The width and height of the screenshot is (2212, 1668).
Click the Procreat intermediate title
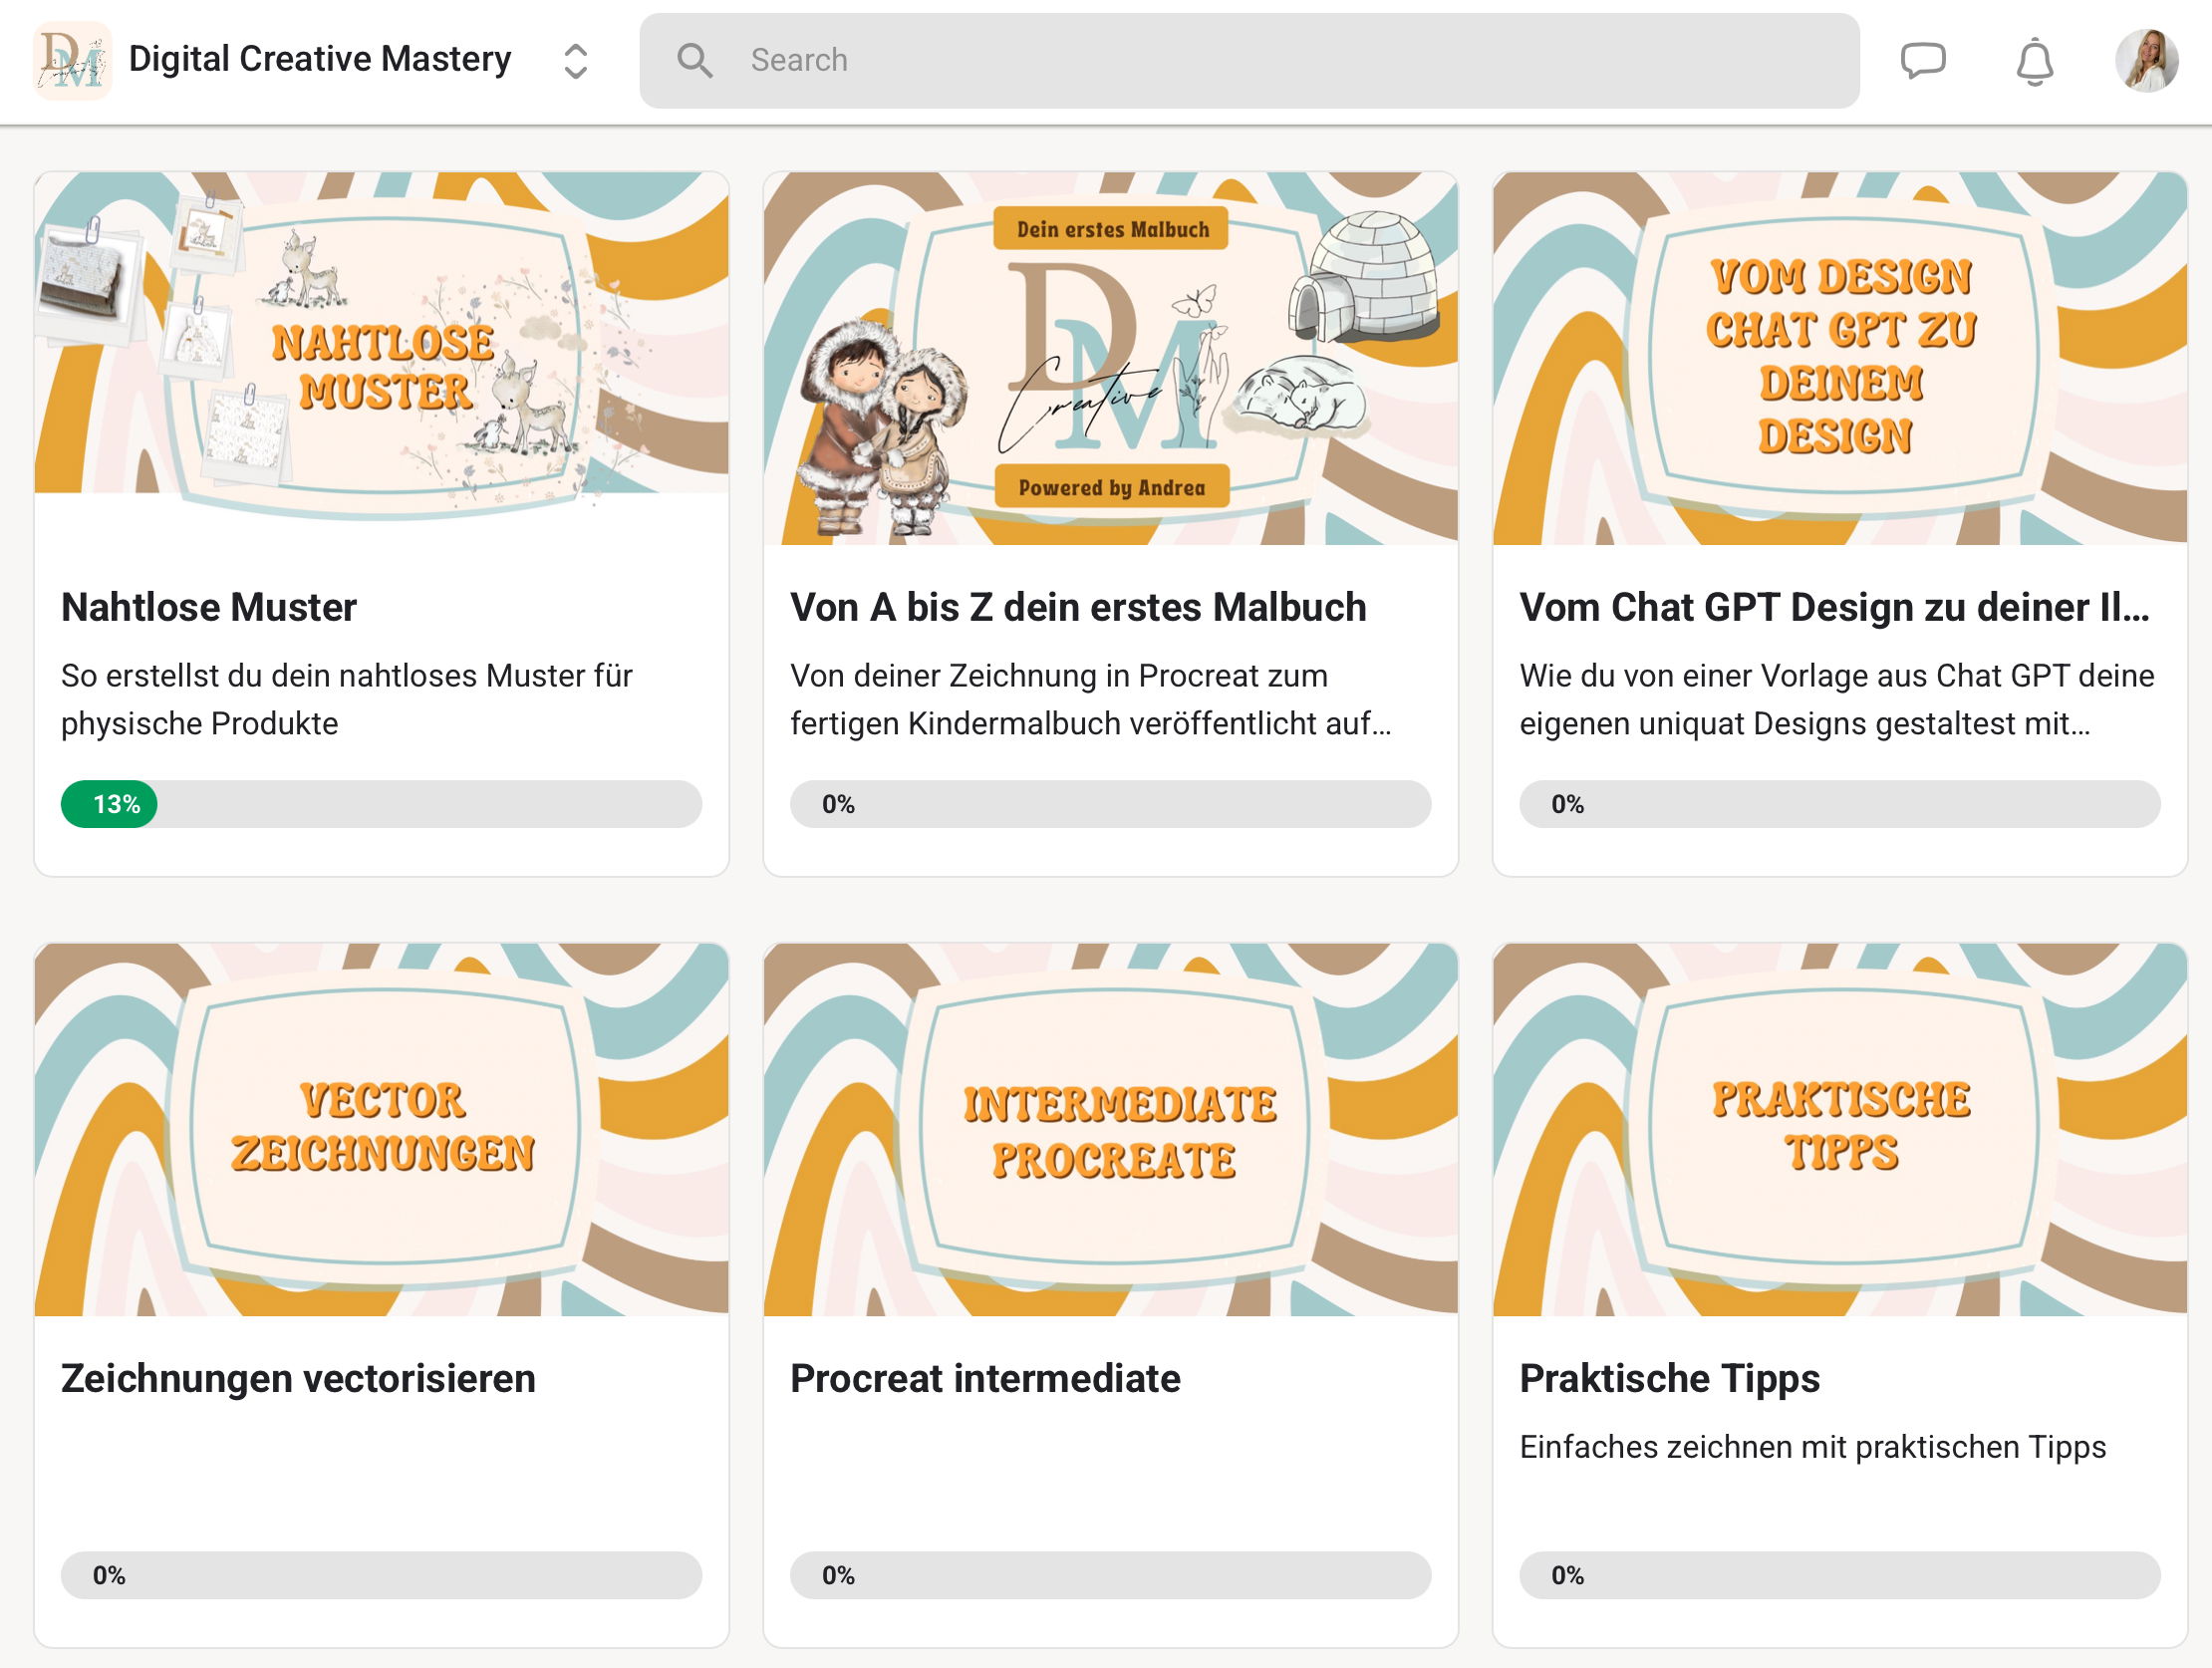pyautogui.click(x=985, y=1378)
